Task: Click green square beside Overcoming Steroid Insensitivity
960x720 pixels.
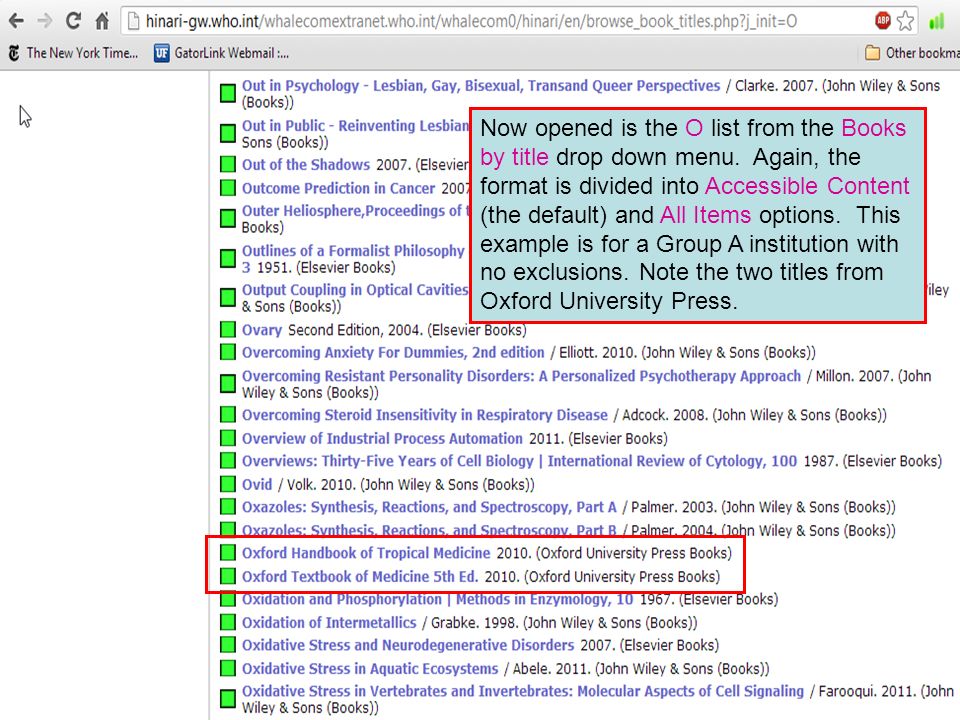Action: tap(228, 414)
